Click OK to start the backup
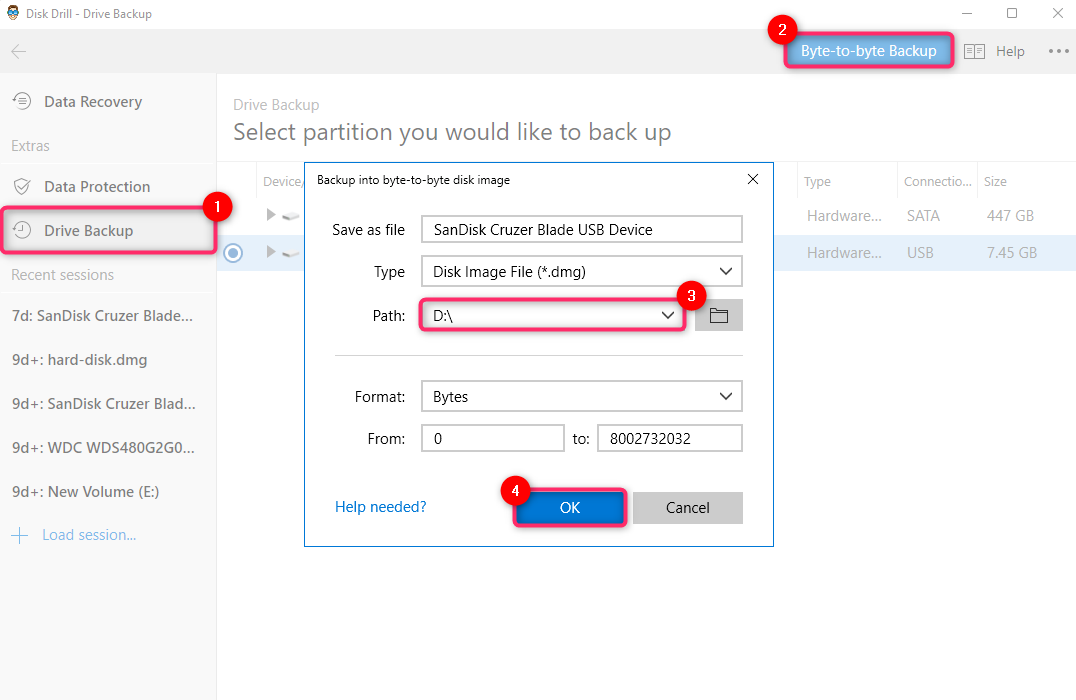The height and width of the screenshot is (700, 1076). click(570, 507)
